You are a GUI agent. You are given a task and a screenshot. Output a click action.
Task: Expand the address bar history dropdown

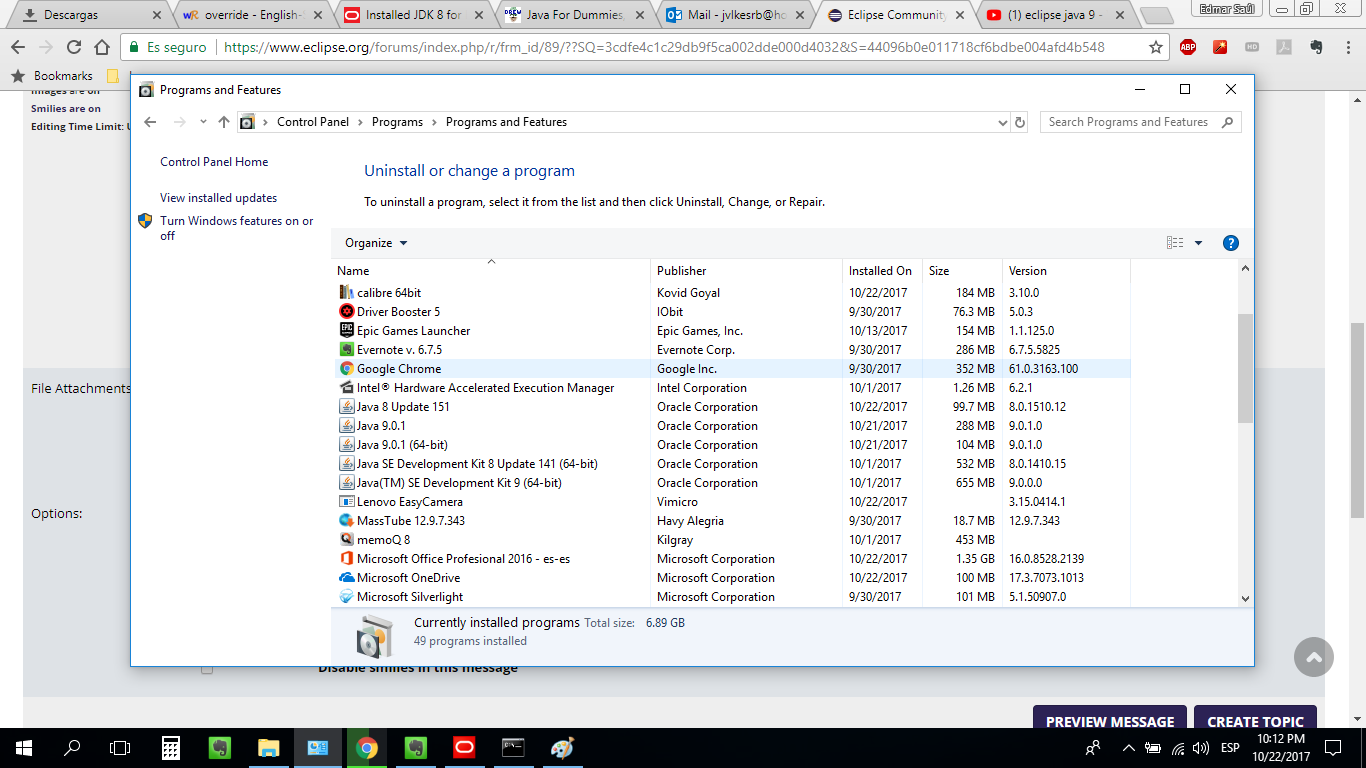(x=1003, y=122)
